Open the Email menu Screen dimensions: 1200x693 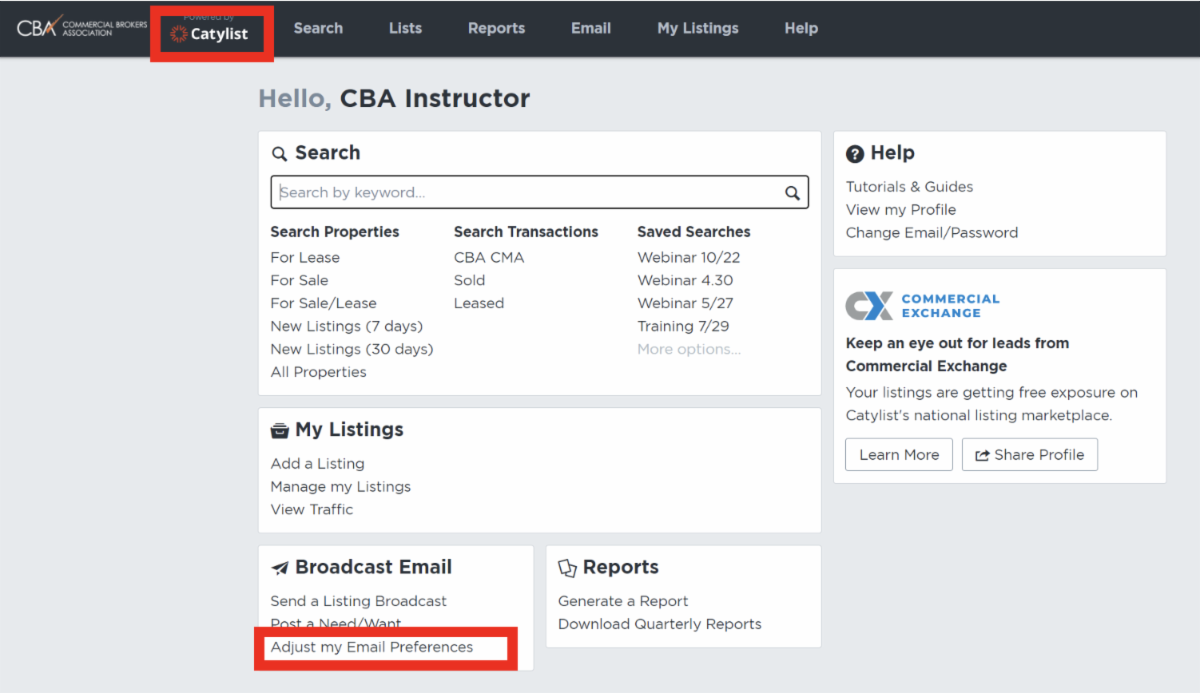[x=591, y=28]
